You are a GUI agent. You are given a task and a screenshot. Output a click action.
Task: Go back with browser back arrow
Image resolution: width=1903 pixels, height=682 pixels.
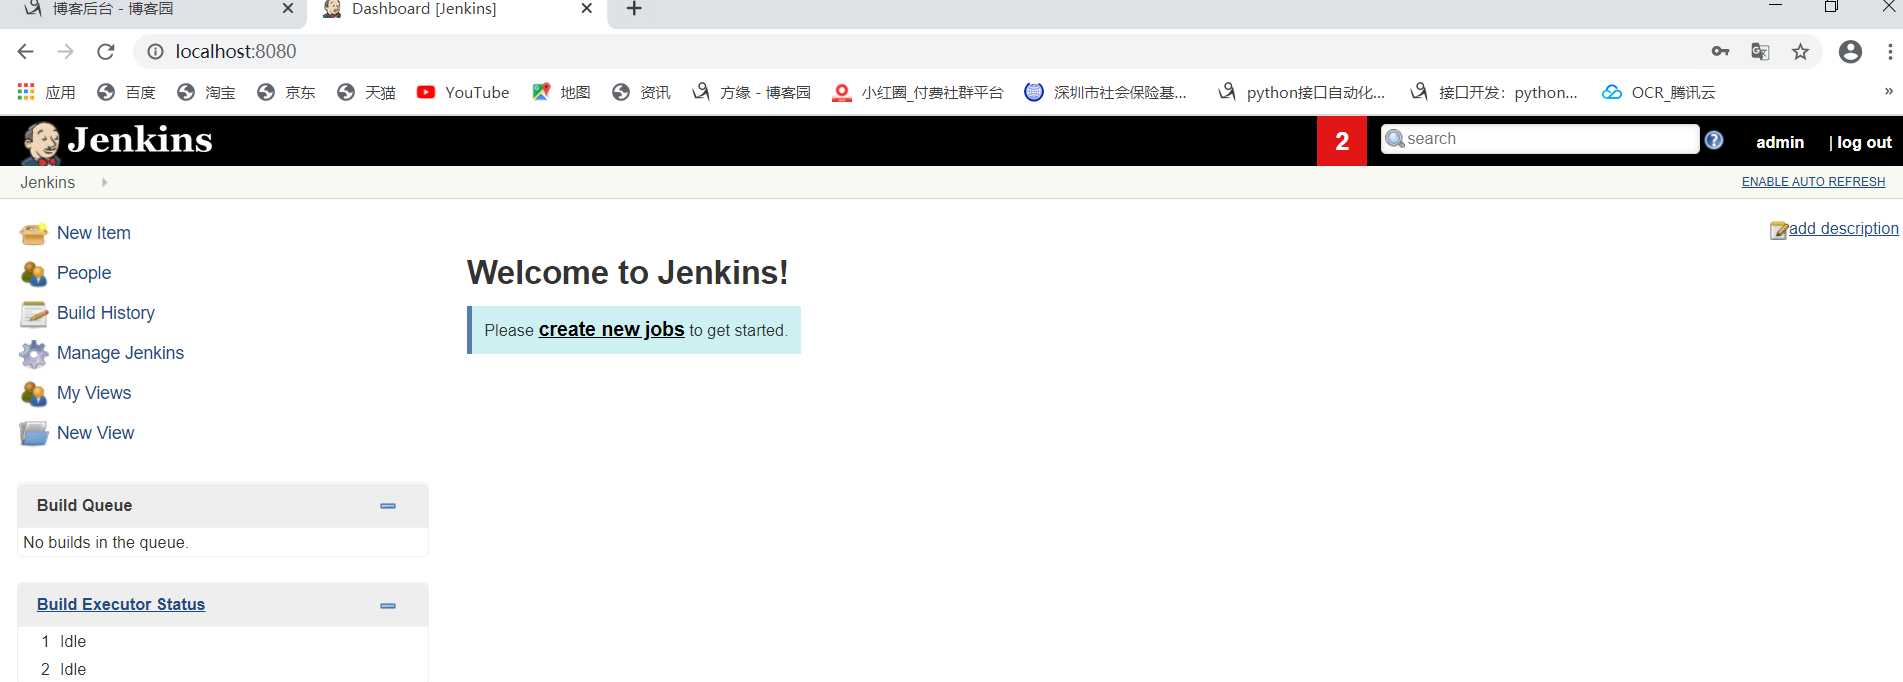tap(26, 51)
